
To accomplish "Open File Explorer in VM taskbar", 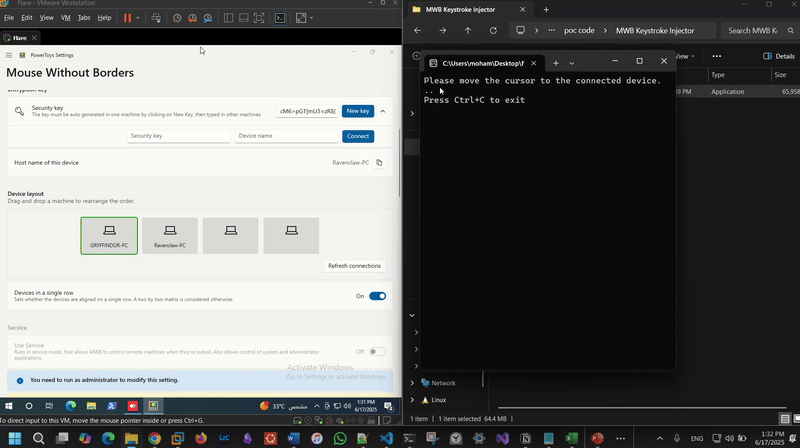I will [x=91, y=406].
